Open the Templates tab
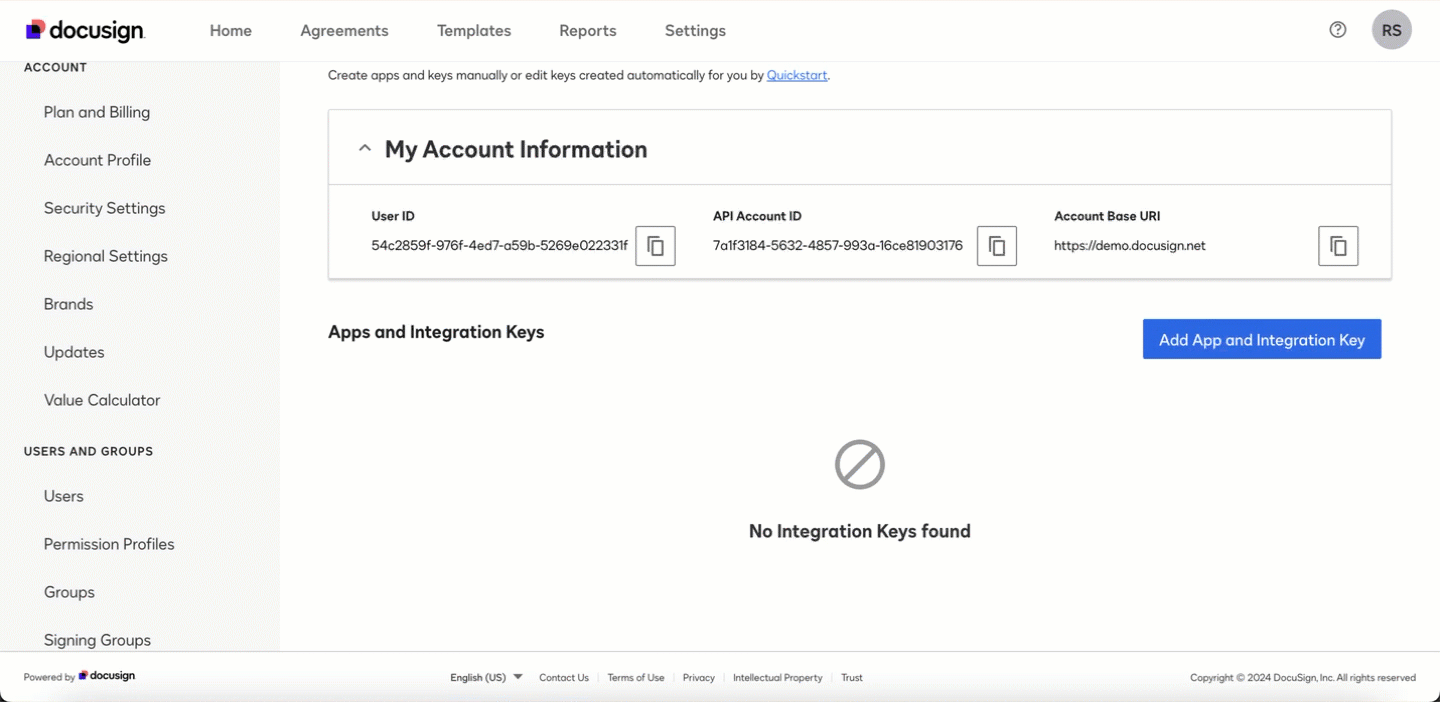Viewport: 1440px width, 702px height. 474,31
